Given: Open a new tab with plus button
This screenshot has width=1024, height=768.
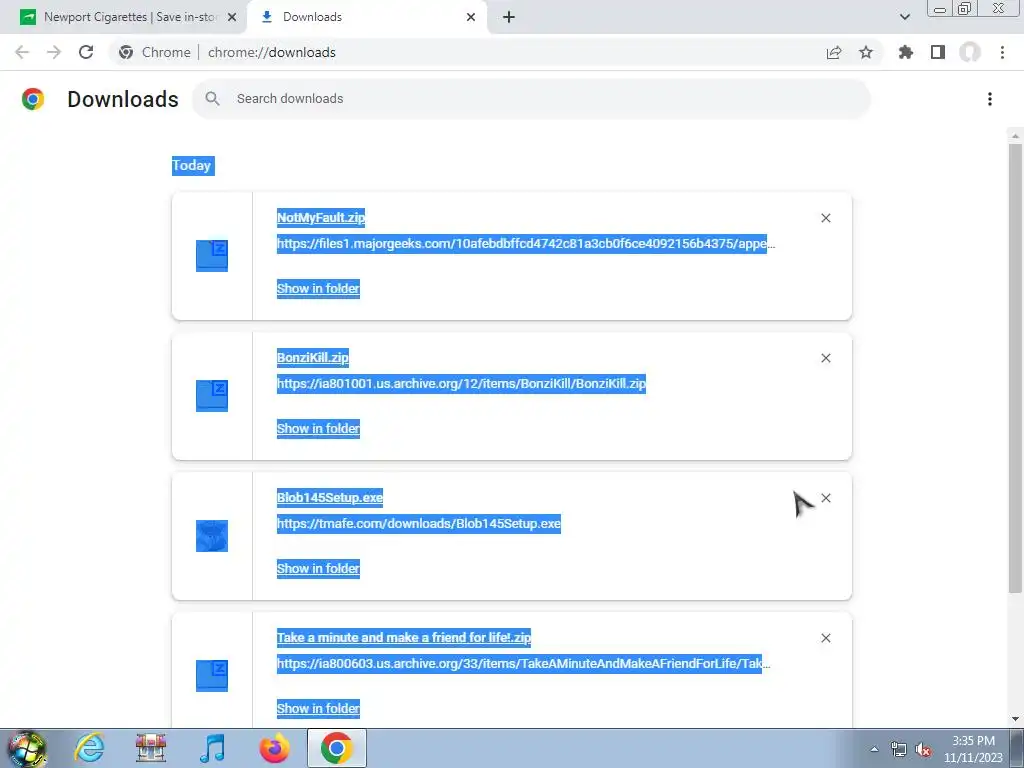Looking at the screenshot, I should pyautogui.click(x=509, y=17).
